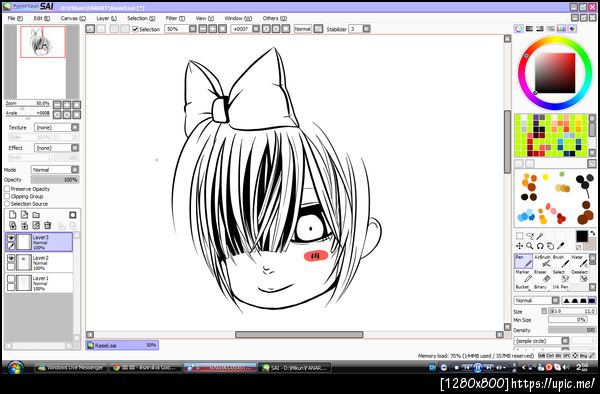Viewport: 600px width, 394px height.
Task: Select the Eraser tool
Action: point(542,276)
